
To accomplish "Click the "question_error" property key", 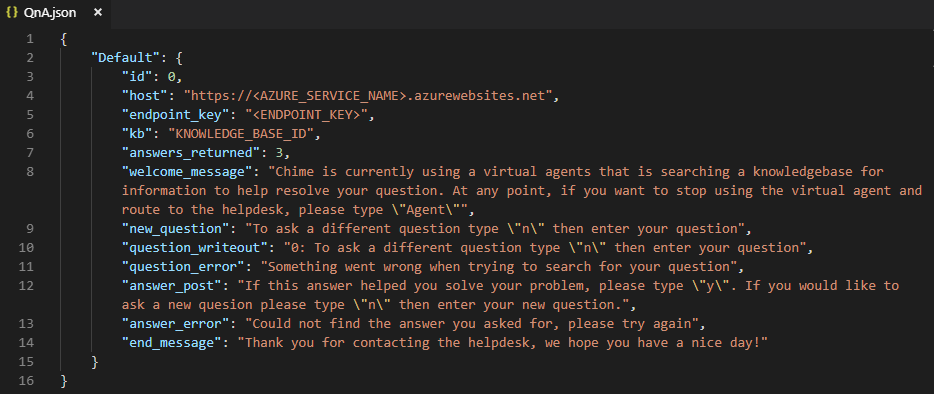I will [183, 266].
